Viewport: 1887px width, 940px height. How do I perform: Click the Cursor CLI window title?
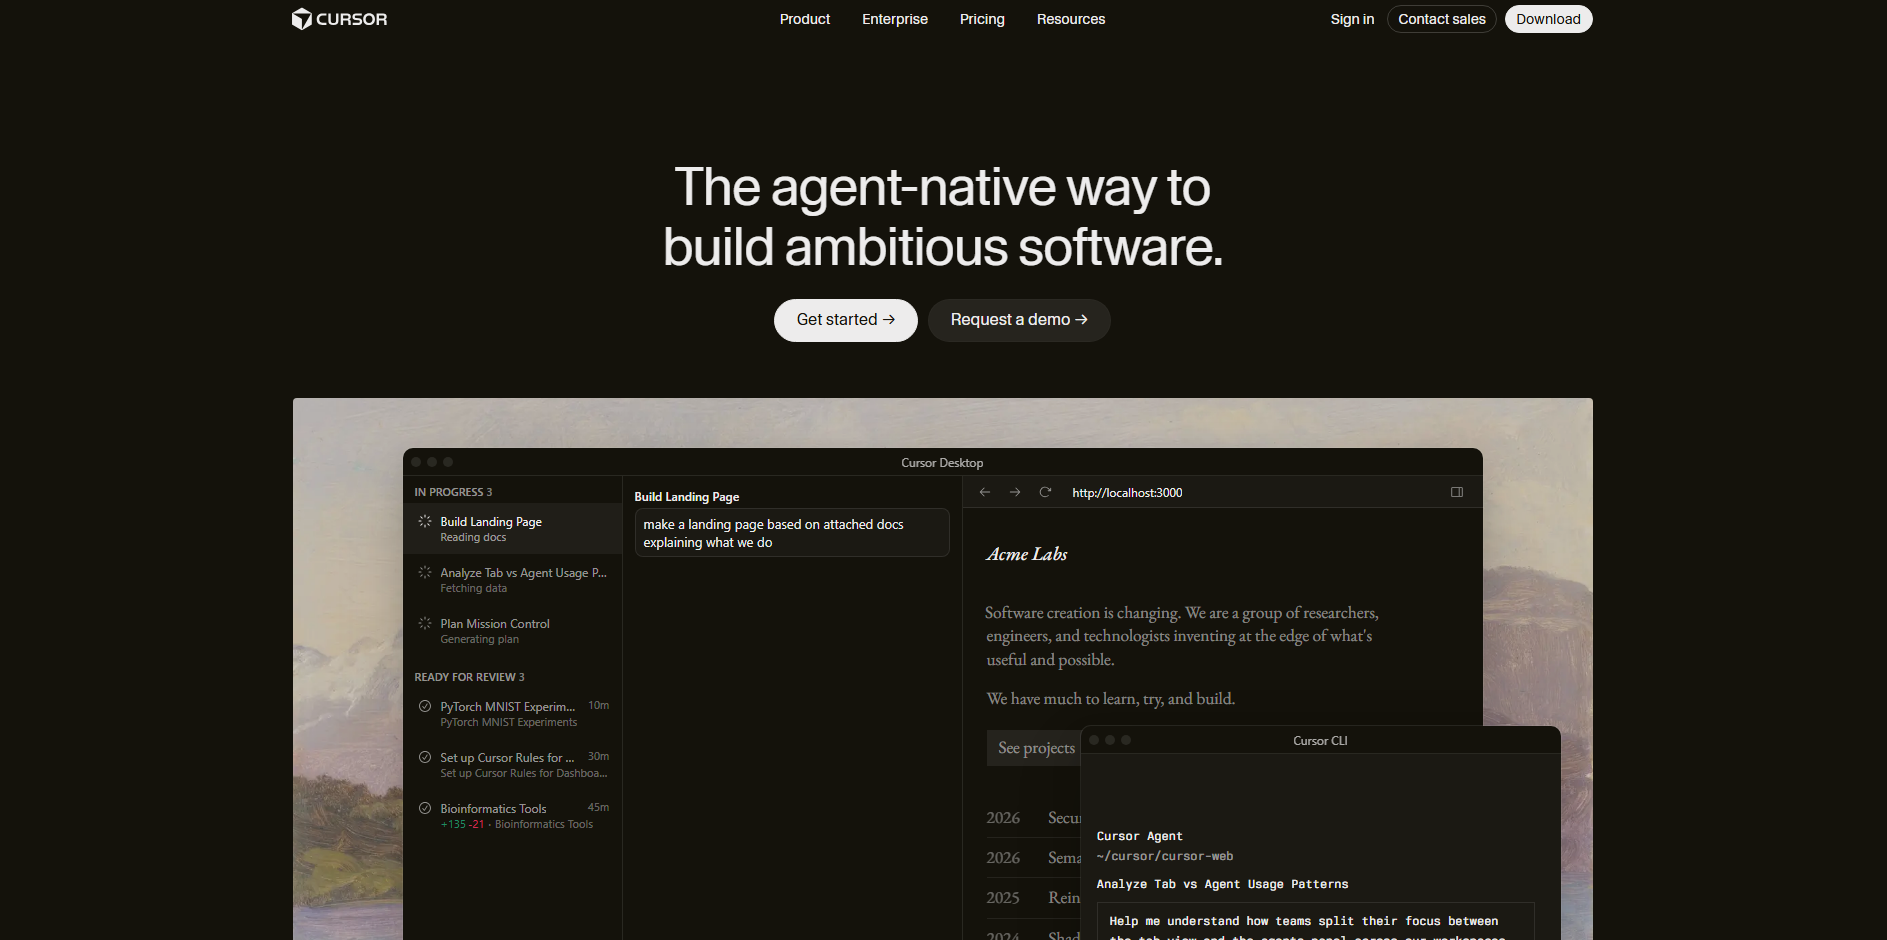(1320, 741)
